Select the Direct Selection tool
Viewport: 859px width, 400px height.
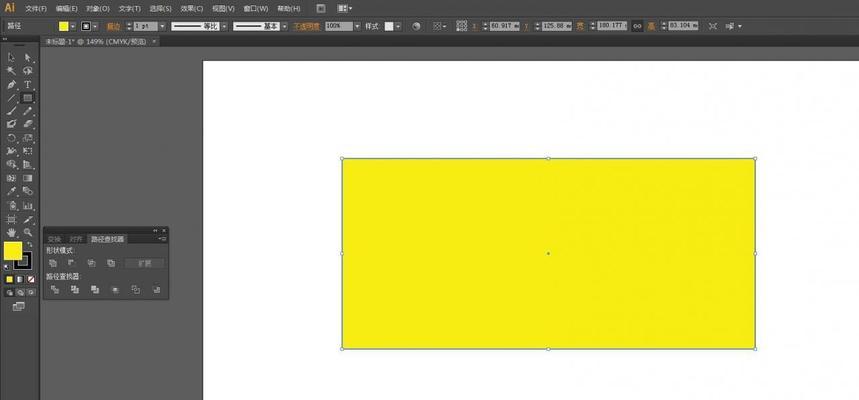27,58
